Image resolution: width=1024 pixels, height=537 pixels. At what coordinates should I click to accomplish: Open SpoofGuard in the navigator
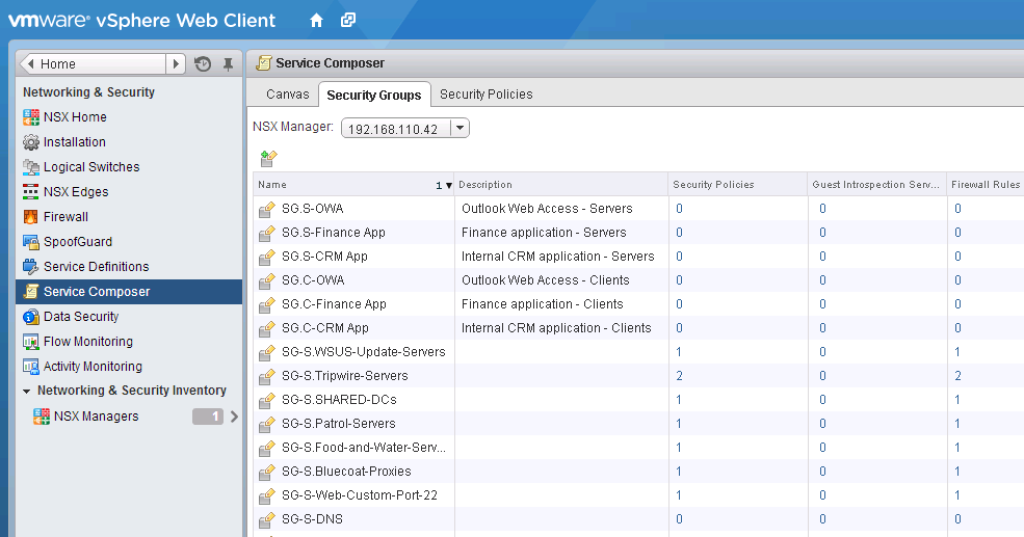click(x=78, y=242)
